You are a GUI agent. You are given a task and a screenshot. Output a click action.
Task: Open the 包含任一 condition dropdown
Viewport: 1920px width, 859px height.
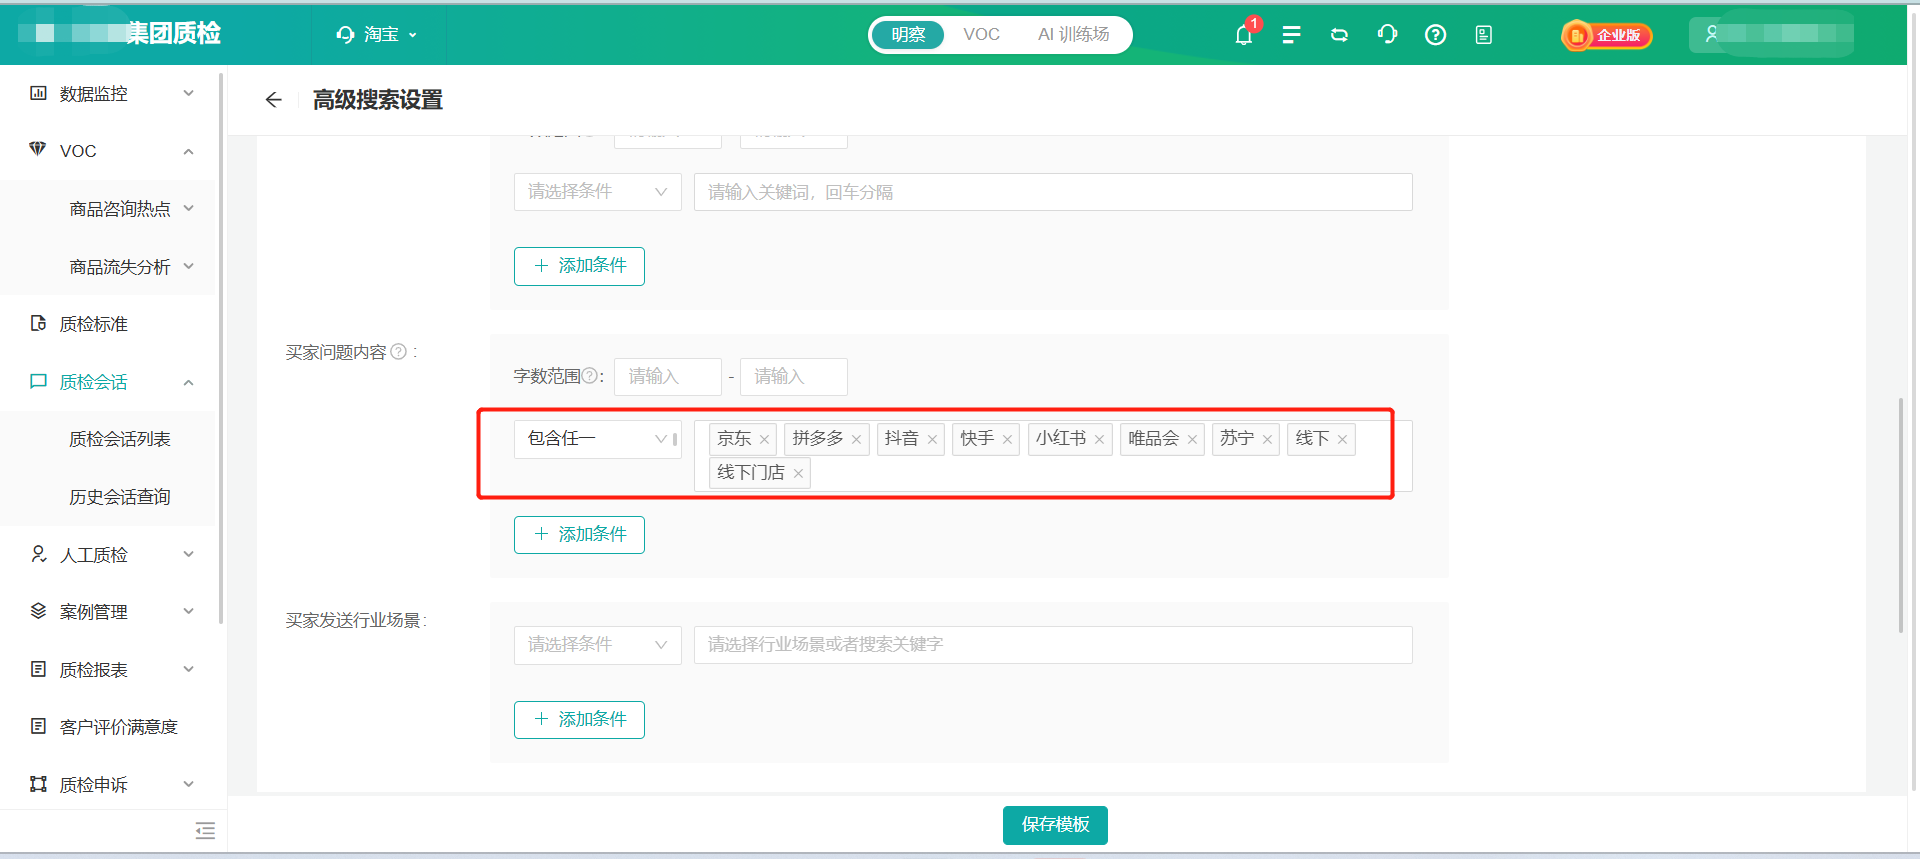tap(597, 439)
